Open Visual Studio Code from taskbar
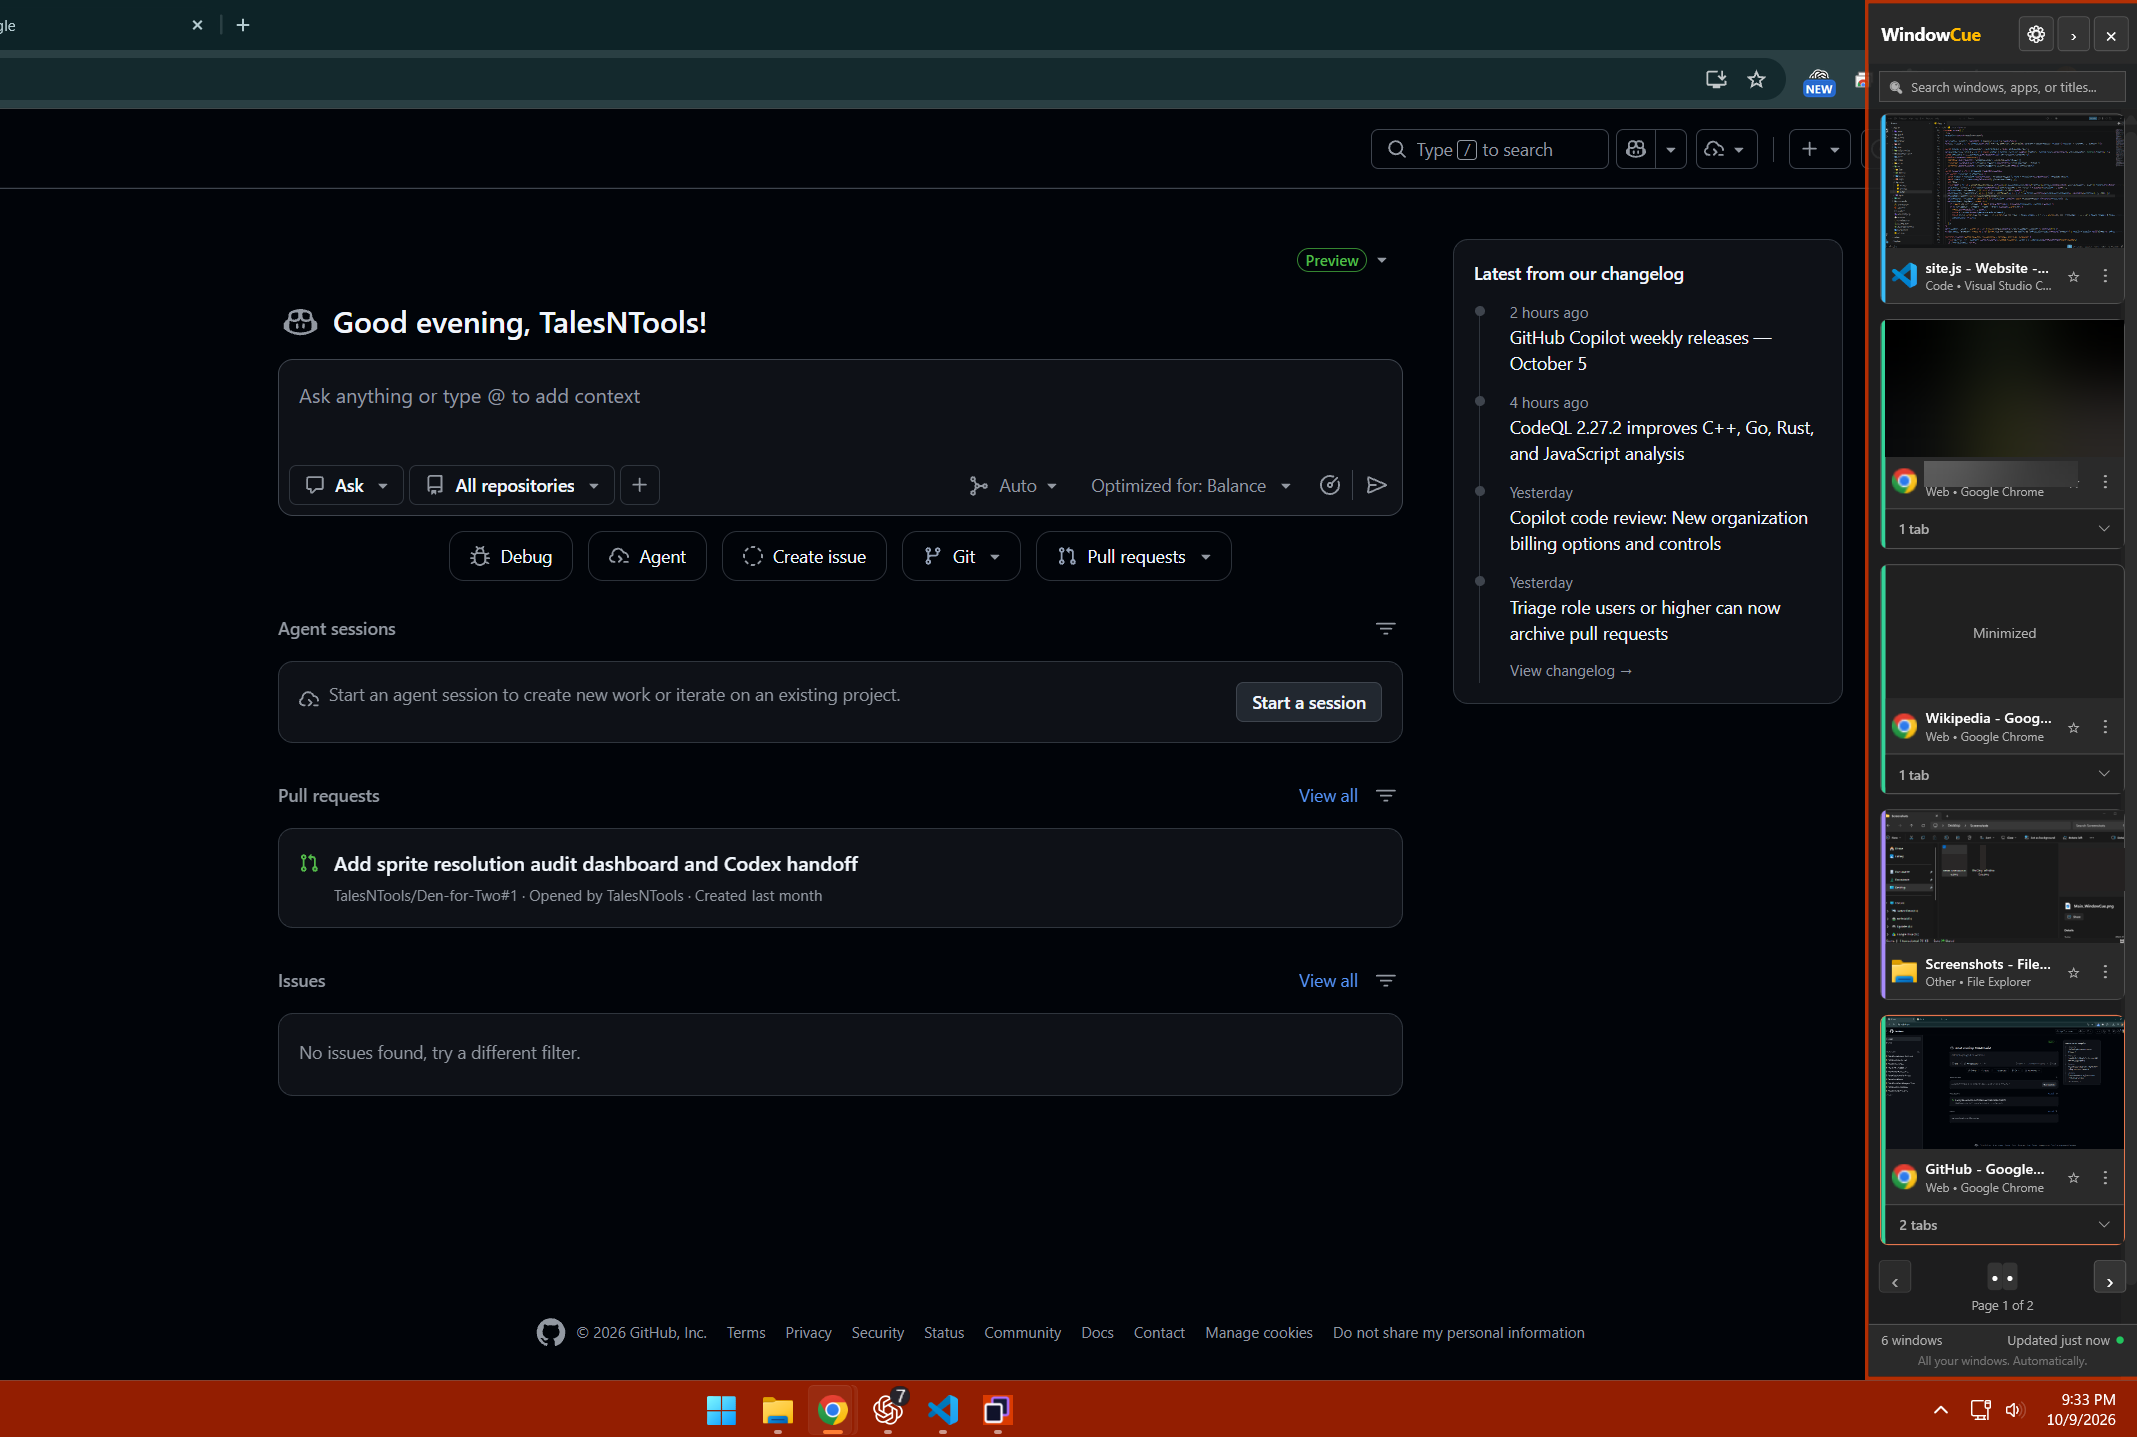Image resolution: width=2137 pixels, height=1437 pixels. click(x=942, y=1410)
